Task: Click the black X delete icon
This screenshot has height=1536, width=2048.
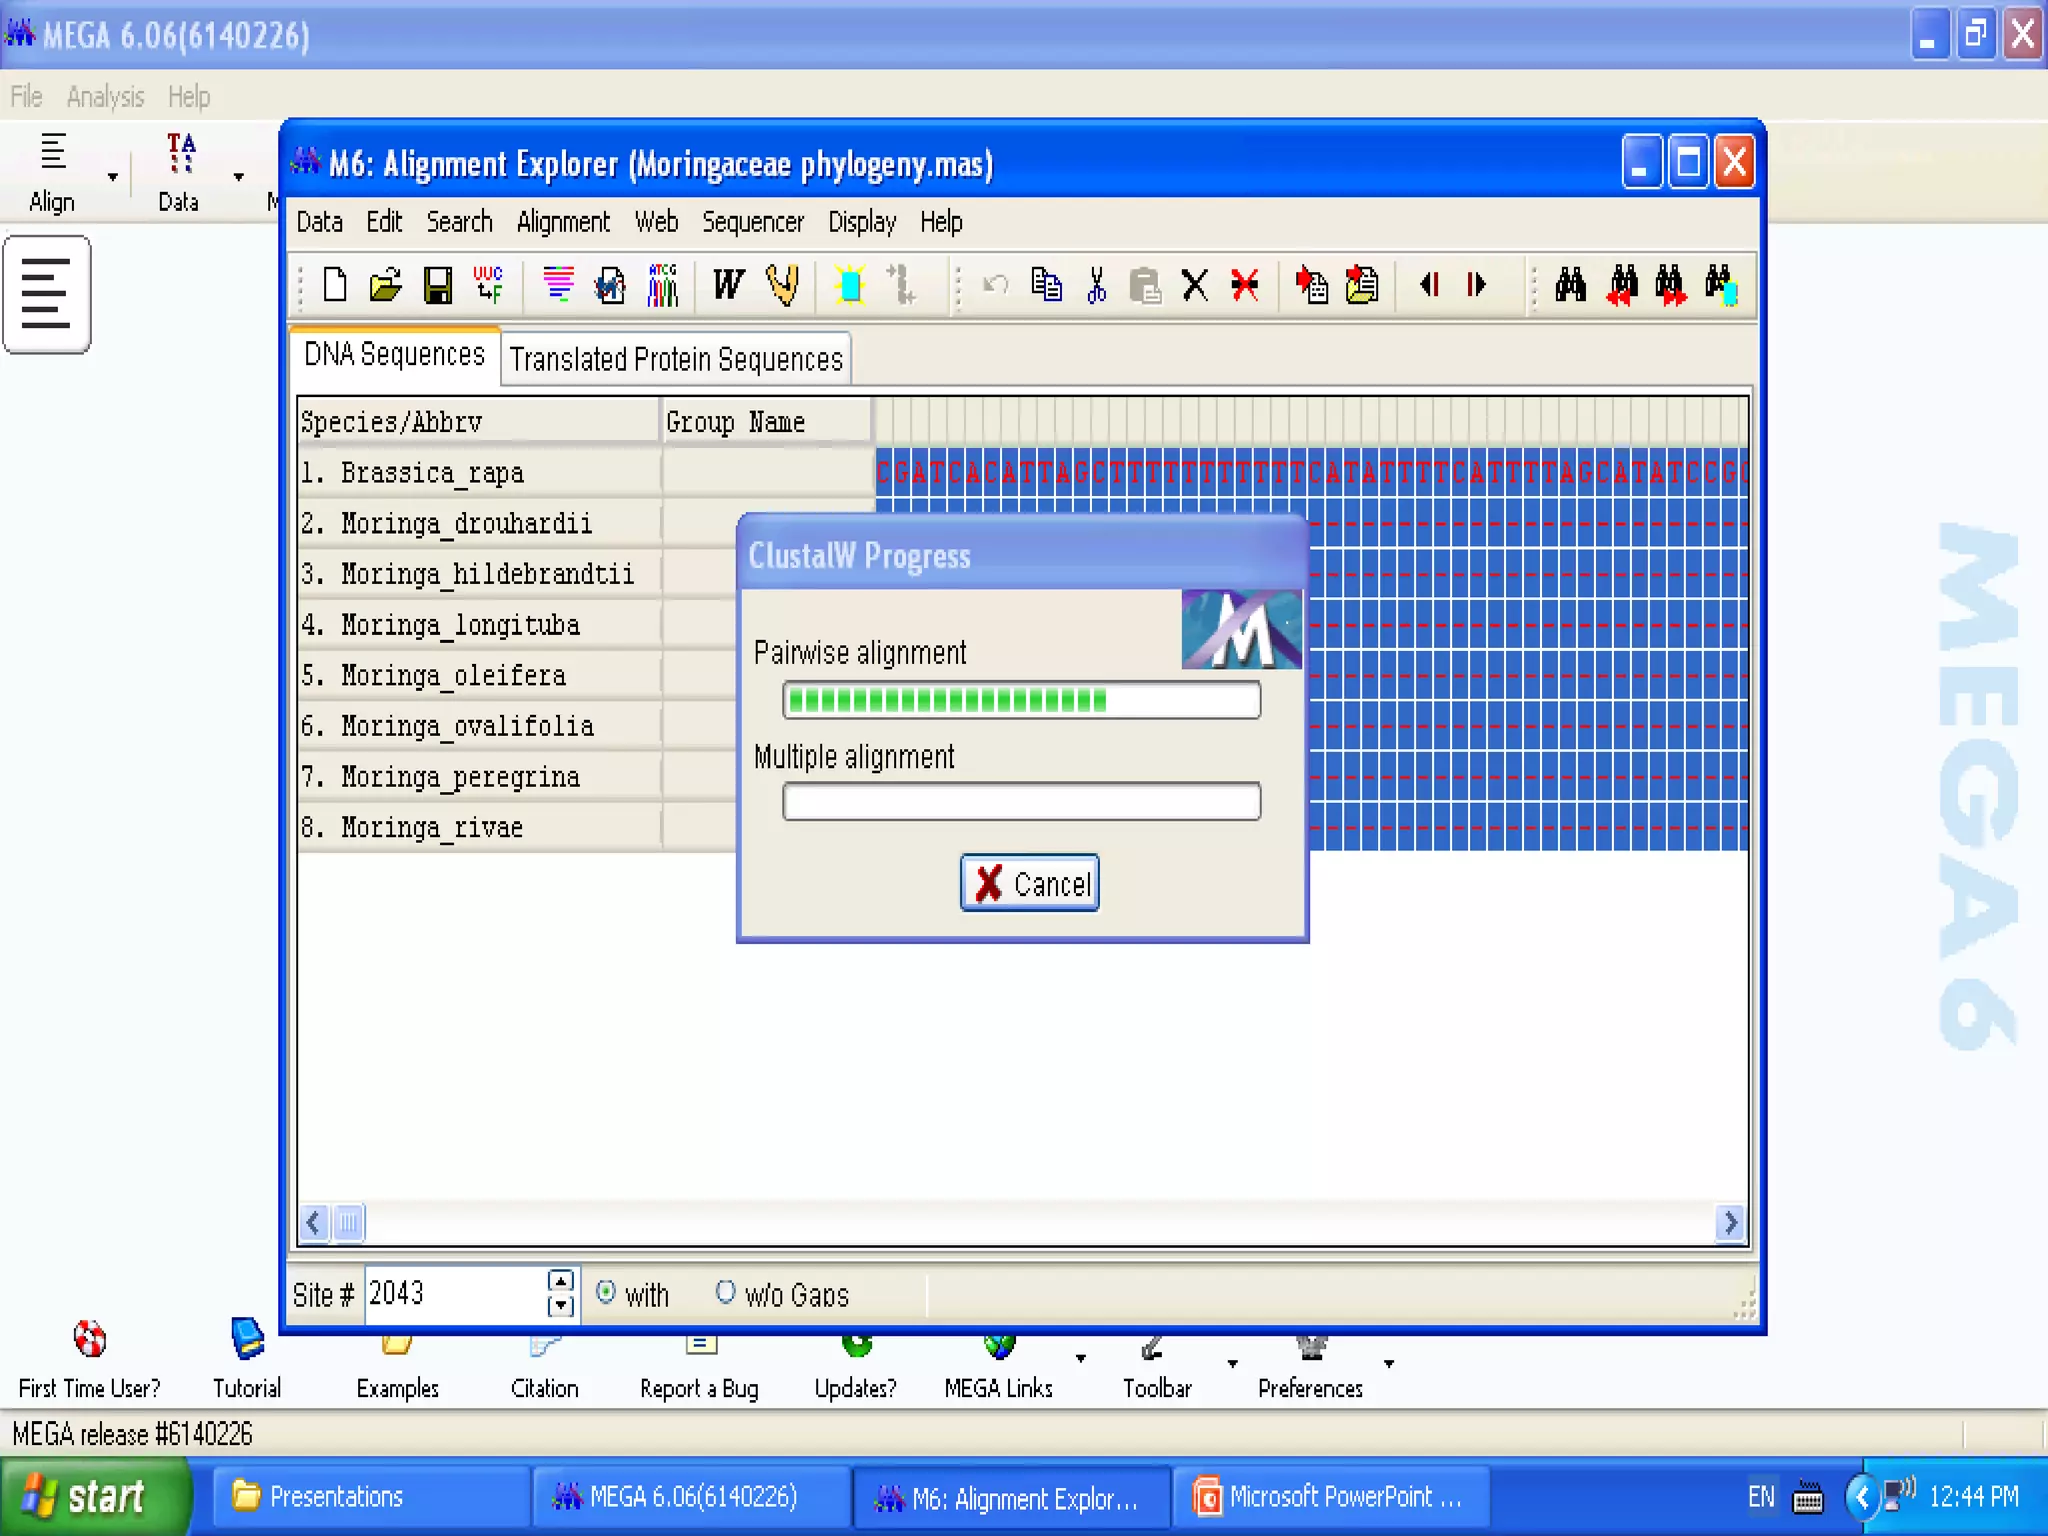Action: [x=1194, y=285]
